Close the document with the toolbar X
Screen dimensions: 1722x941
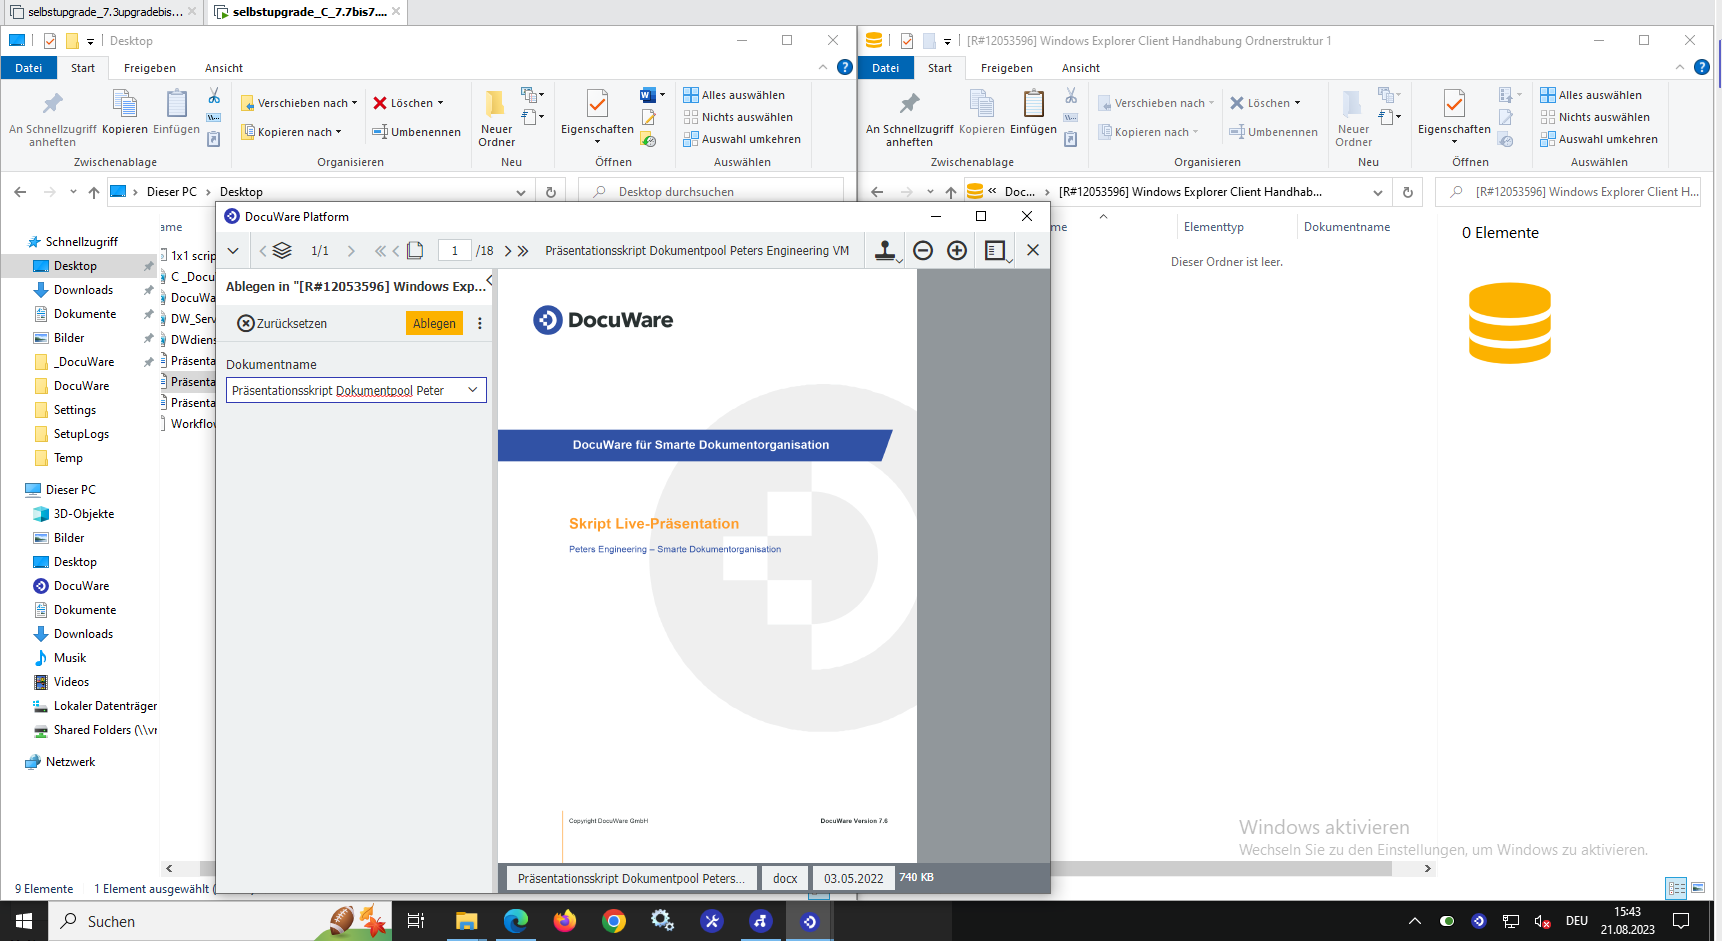[x=1033, y=251]
